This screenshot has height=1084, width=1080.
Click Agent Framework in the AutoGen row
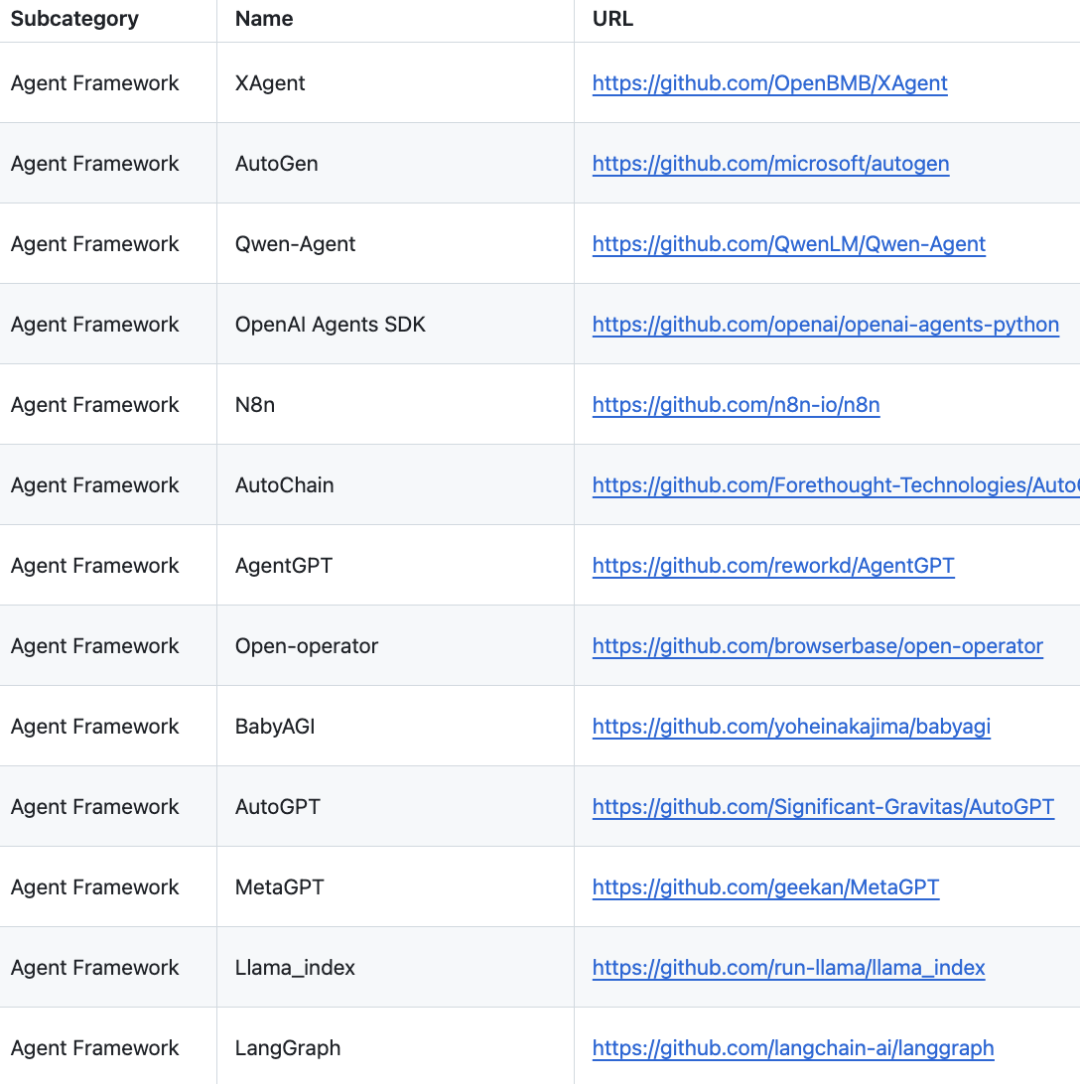(95, 163)
